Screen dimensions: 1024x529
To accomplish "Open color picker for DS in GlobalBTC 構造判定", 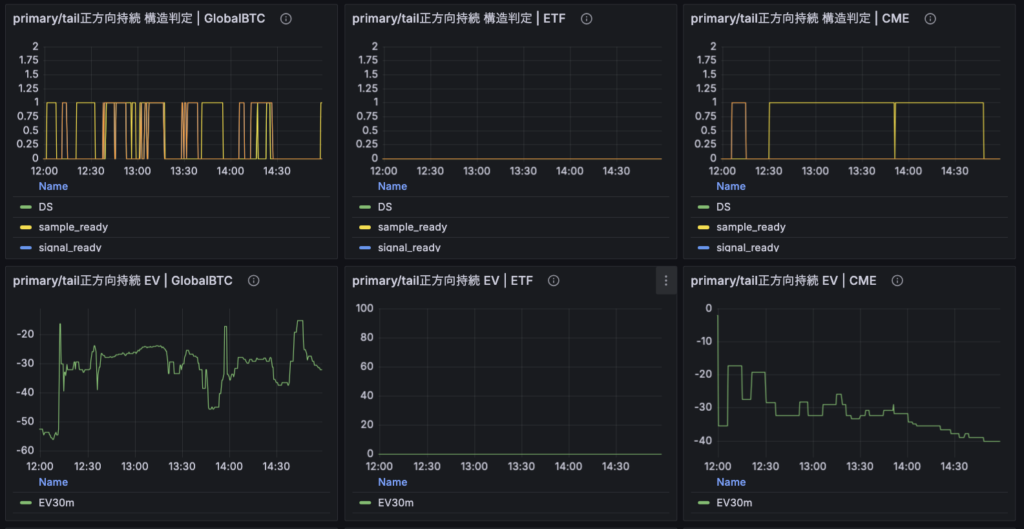I will (x=26, y=207).
